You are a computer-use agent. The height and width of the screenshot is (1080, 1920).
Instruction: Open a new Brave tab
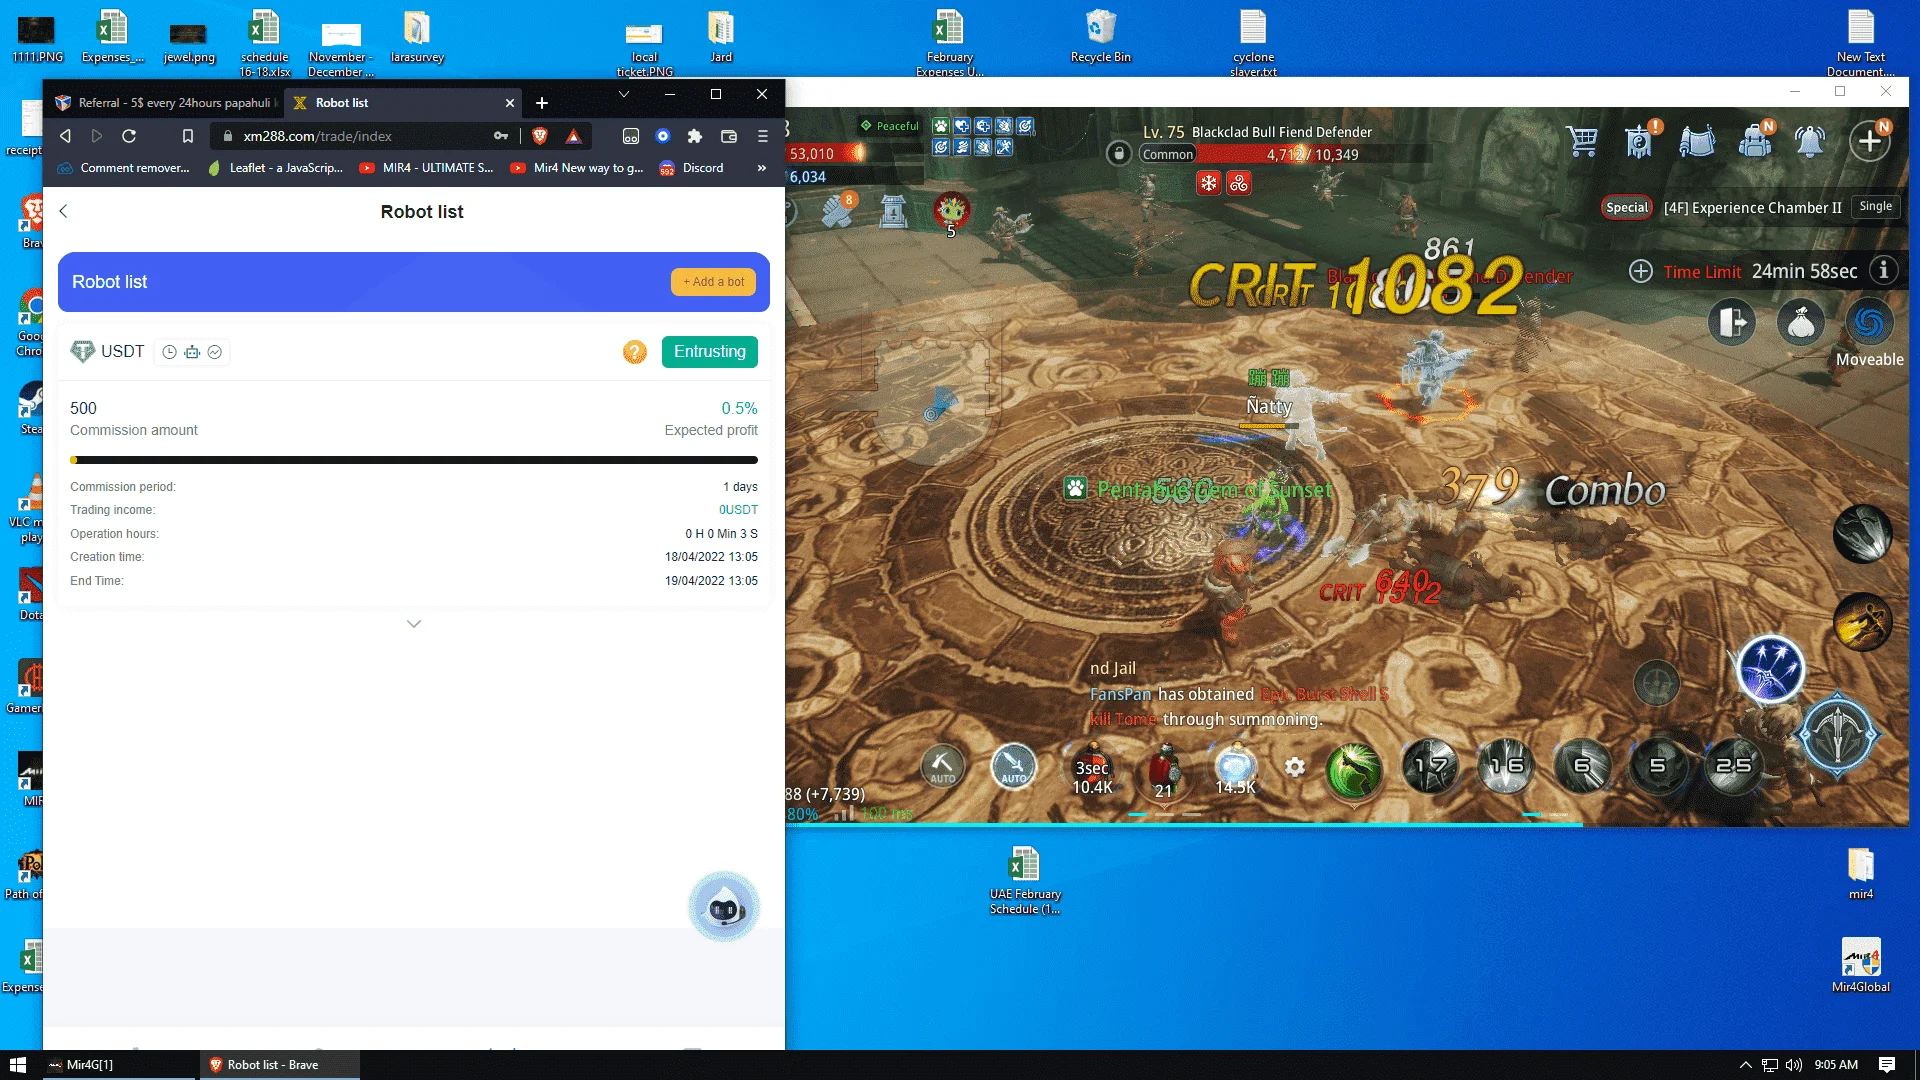(542, 103)
